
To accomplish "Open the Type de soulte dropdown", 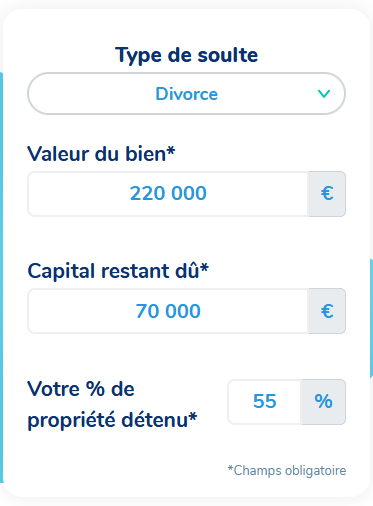I will tap(186, 94).
